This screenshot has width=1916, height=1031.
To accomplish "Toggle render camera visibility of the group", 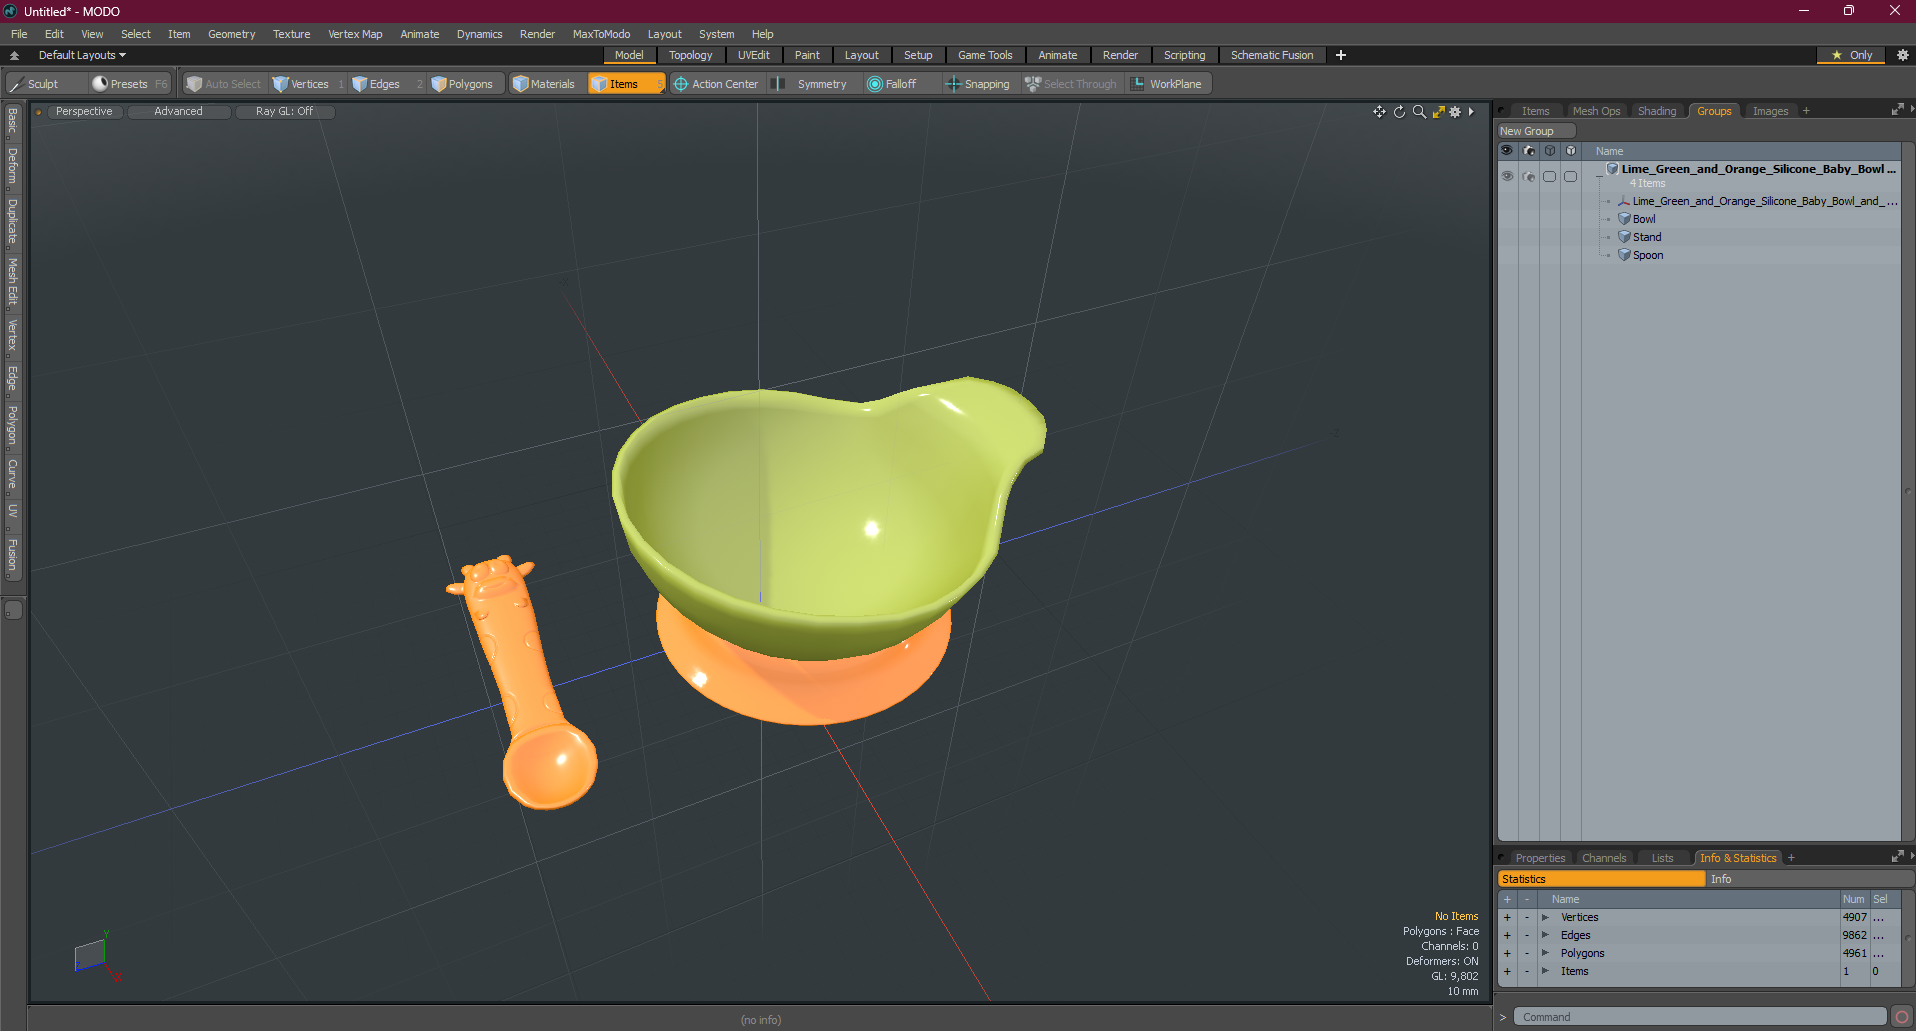I will [1529, 176].
